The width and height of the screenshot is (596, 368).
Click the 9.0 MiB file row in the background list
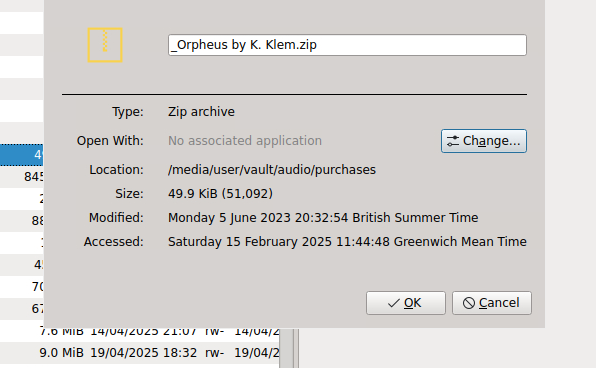tap(139, 353)
